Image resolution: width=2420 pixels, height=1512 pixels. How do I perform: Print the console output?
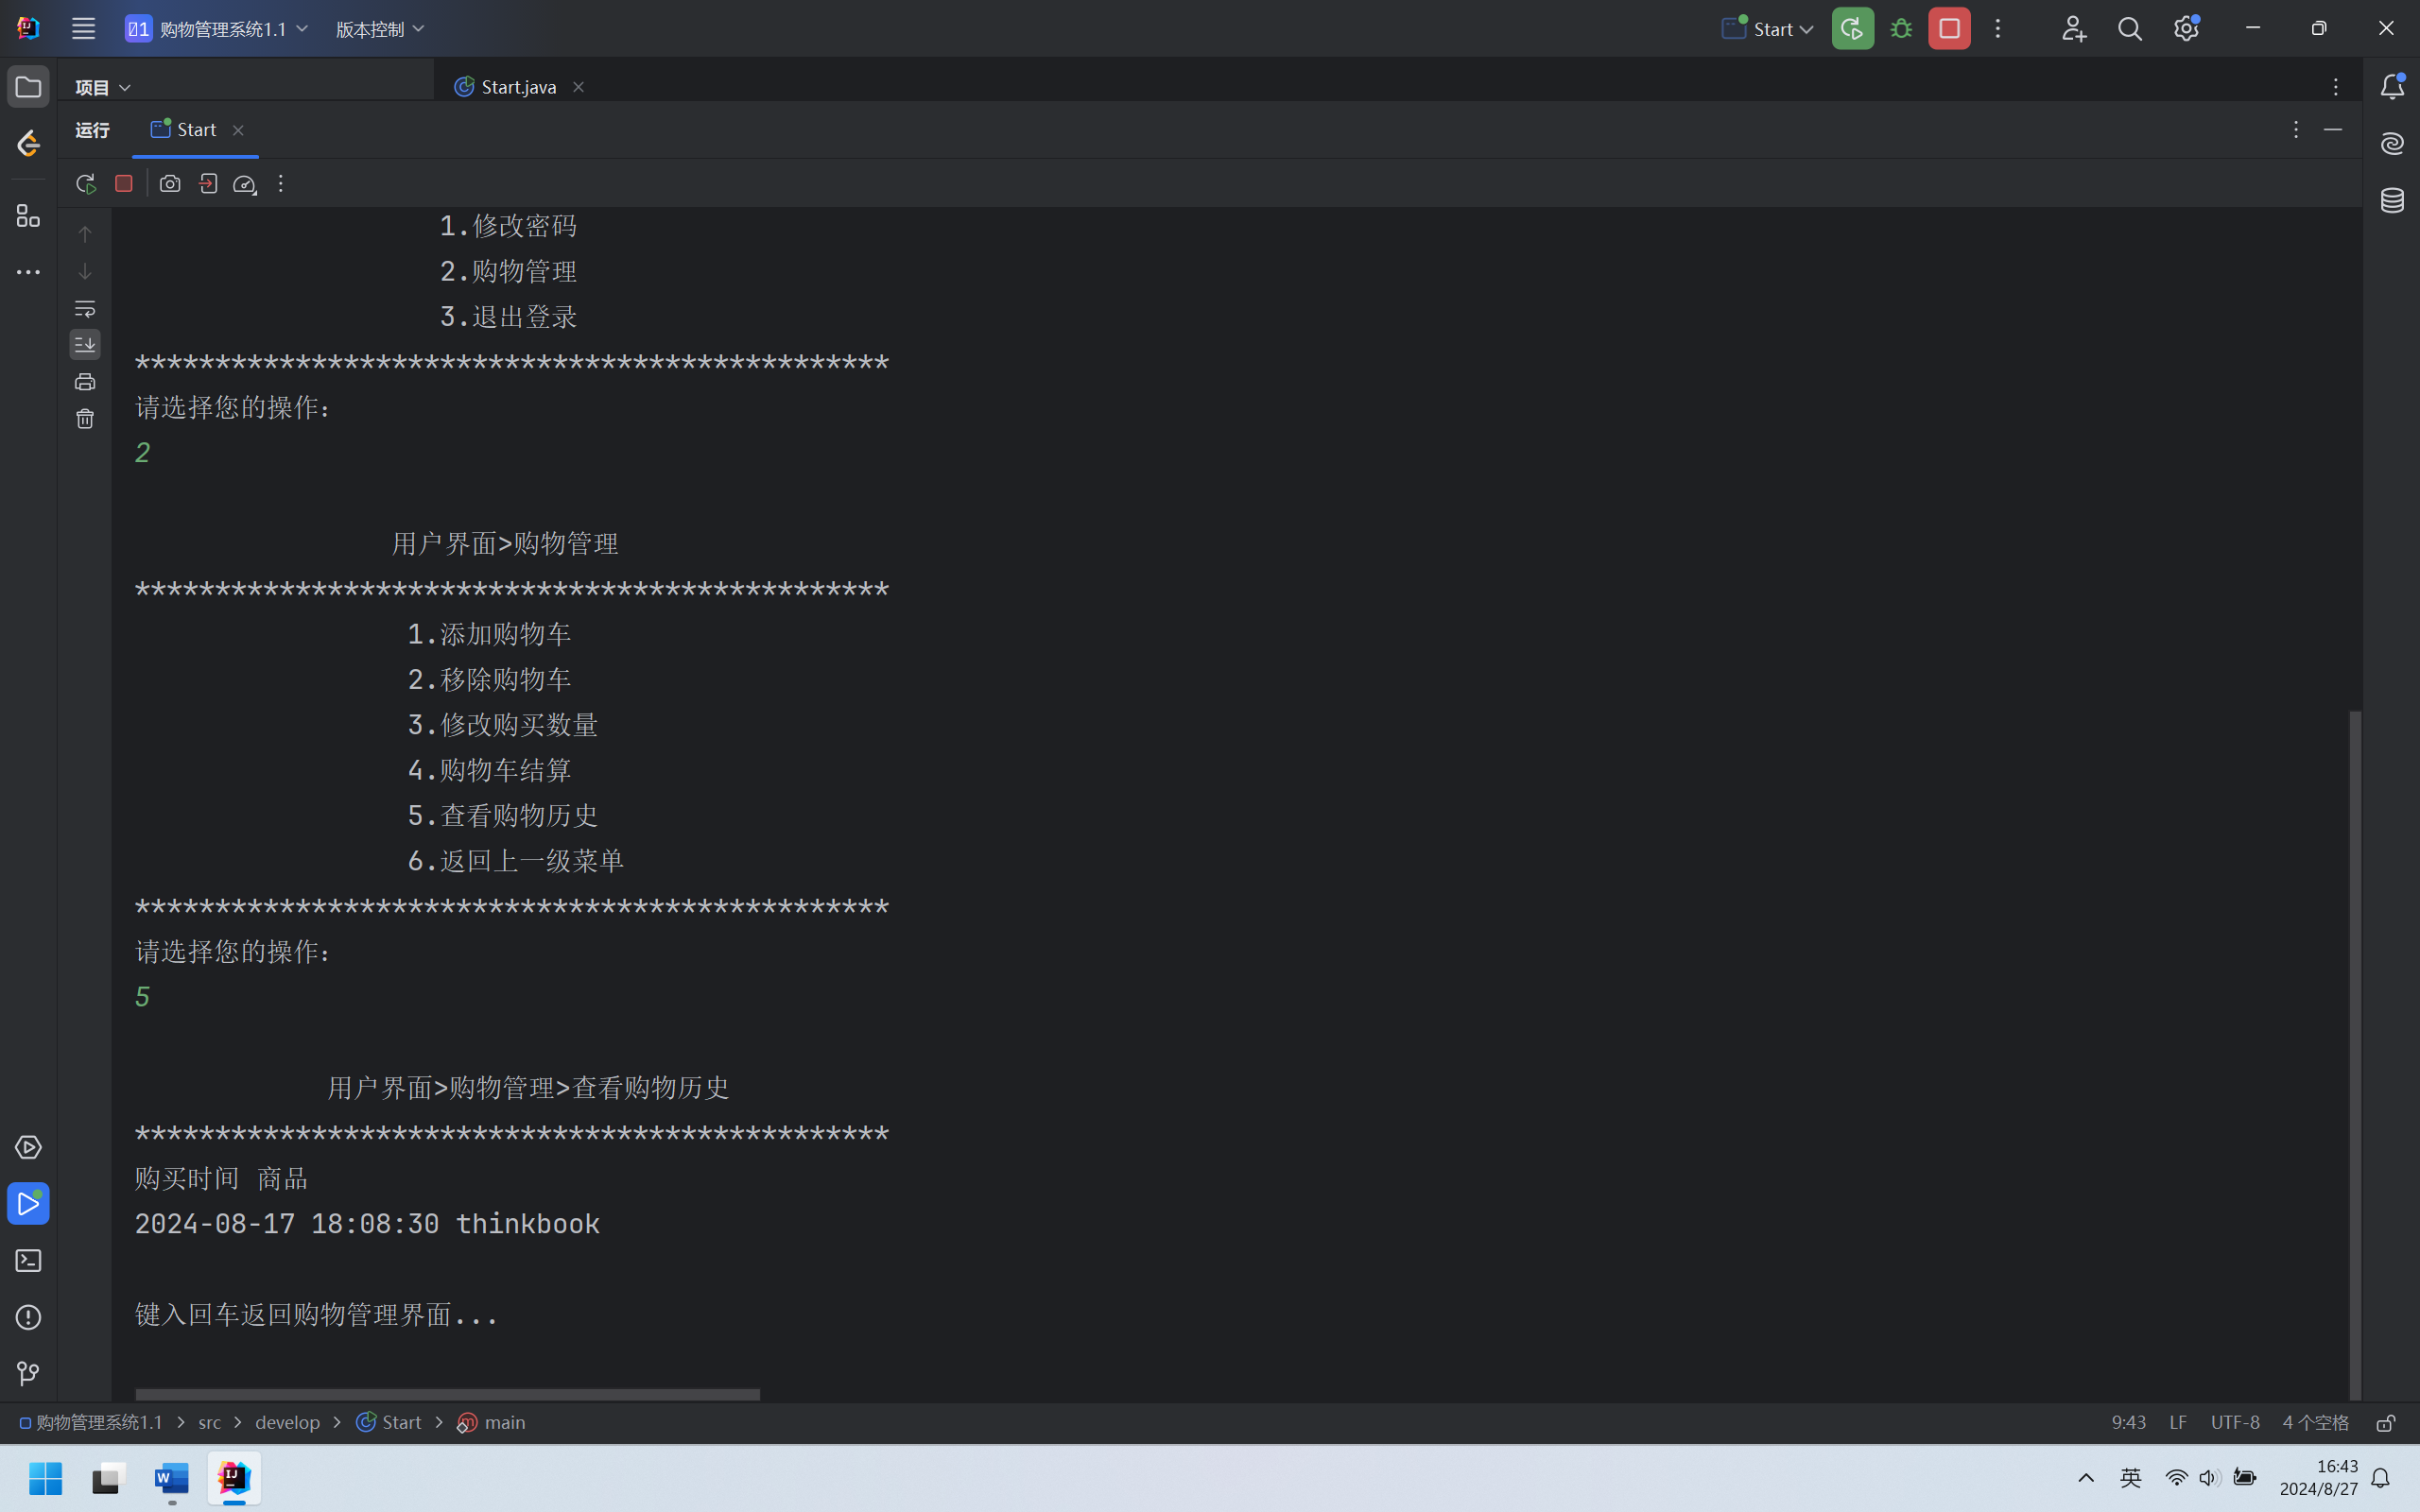pyautogui.click(x=85, y=382)
